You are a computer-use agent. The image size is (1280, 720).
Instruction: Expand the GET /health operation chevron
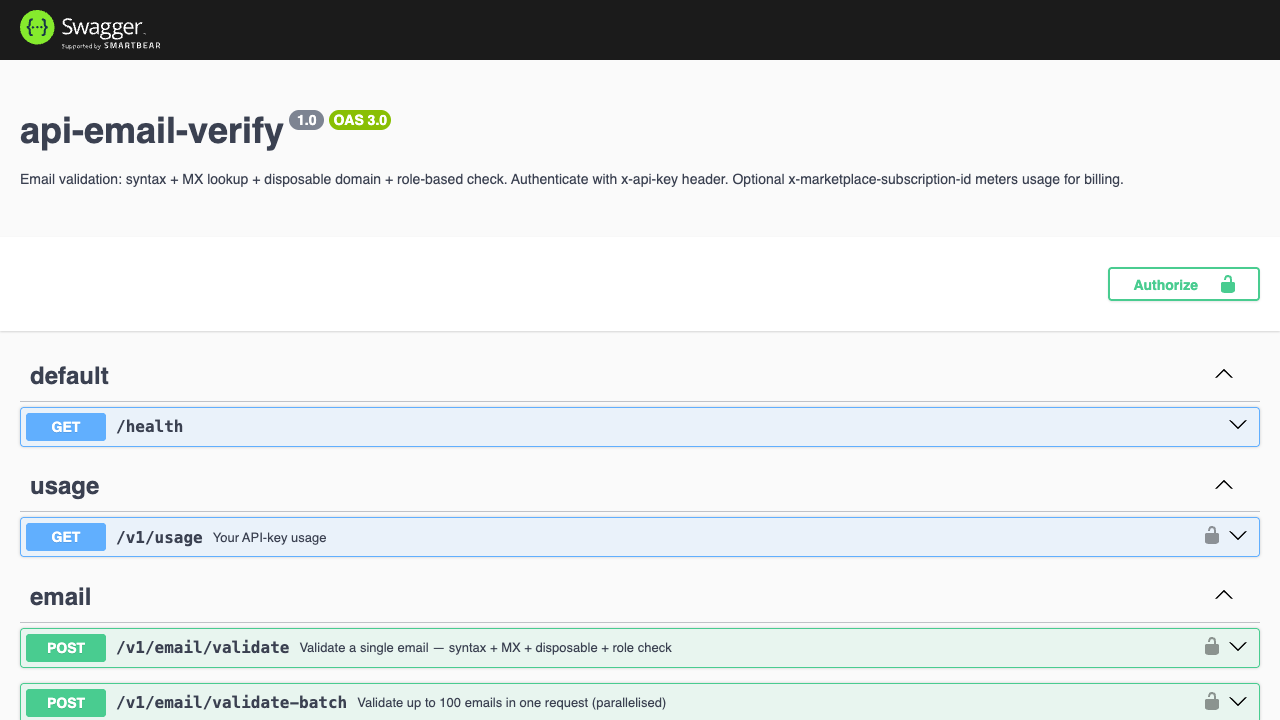click(1238, 425)
